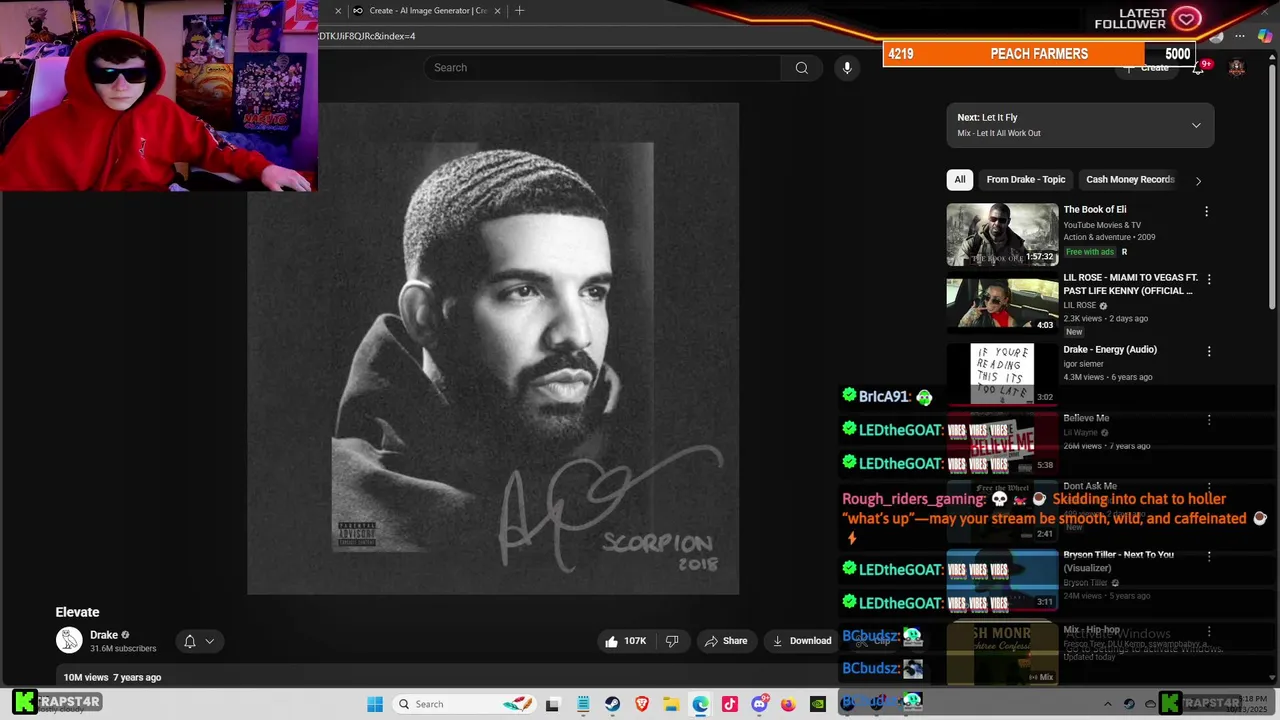Click the 'Free with ads' badge
Image resolution: width=1280 pixels, height=720 pixels.
click(1089, 252)
